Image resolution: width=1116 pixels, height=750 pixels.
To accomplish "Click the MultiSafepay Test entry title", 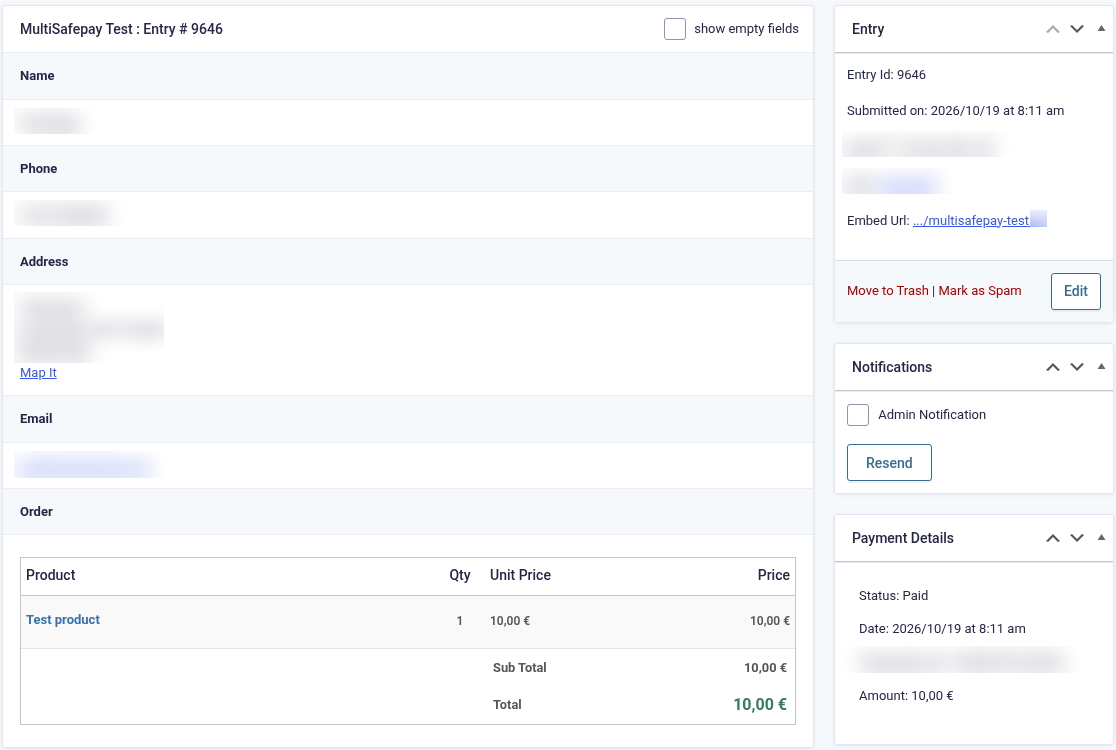I will [121, 29].
